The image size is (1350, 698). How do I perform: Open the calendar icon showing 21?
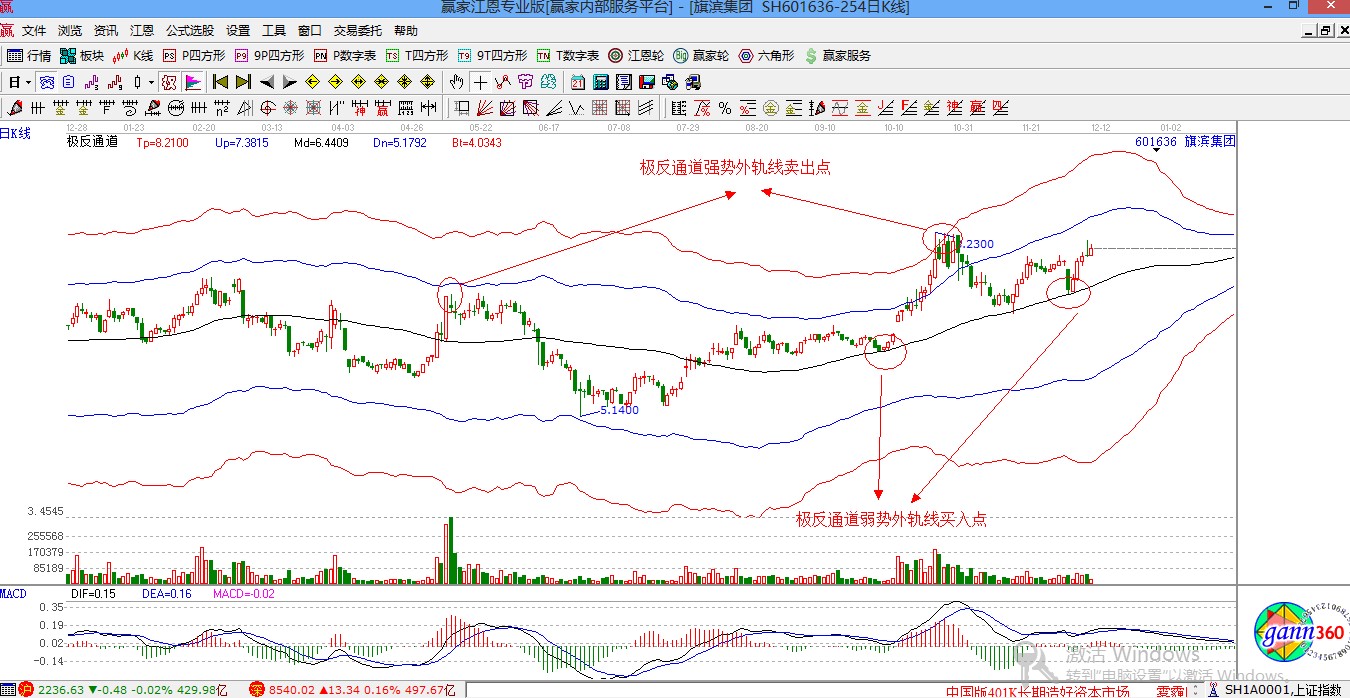578,82
